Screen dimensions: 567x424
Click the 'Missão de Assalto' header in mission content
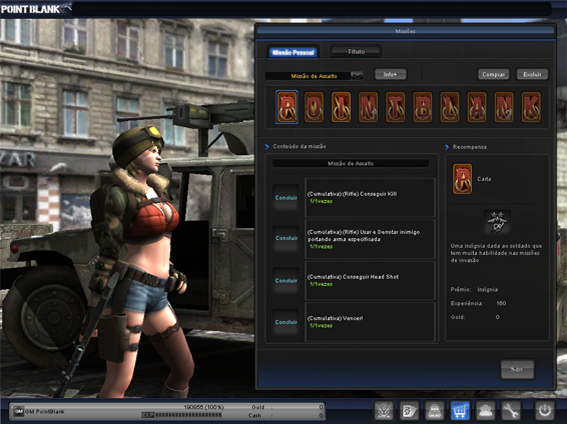[x=351, y=163]
